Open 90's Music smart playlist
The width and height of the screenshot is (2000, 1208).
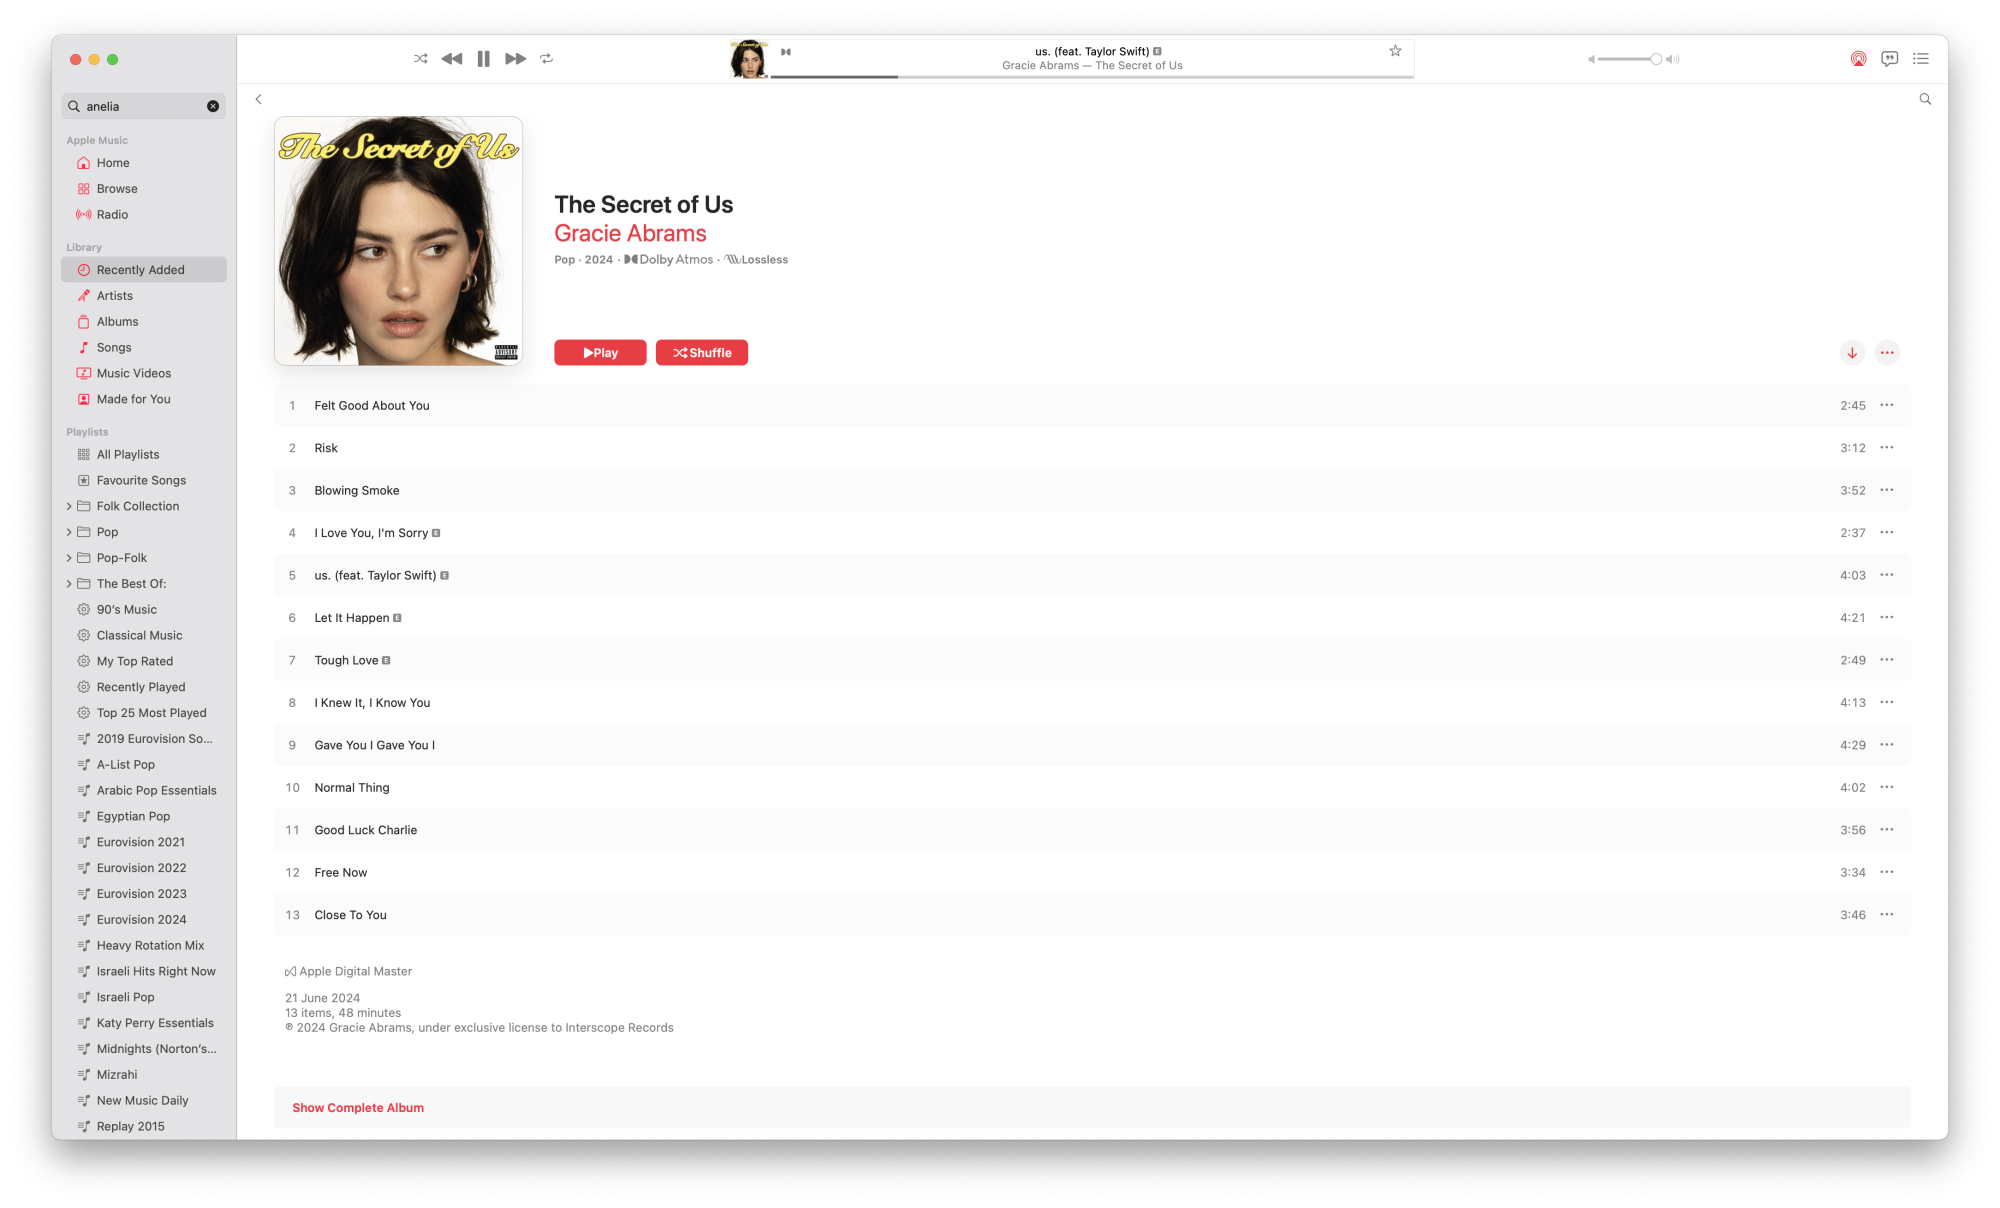tap(144, 610)
